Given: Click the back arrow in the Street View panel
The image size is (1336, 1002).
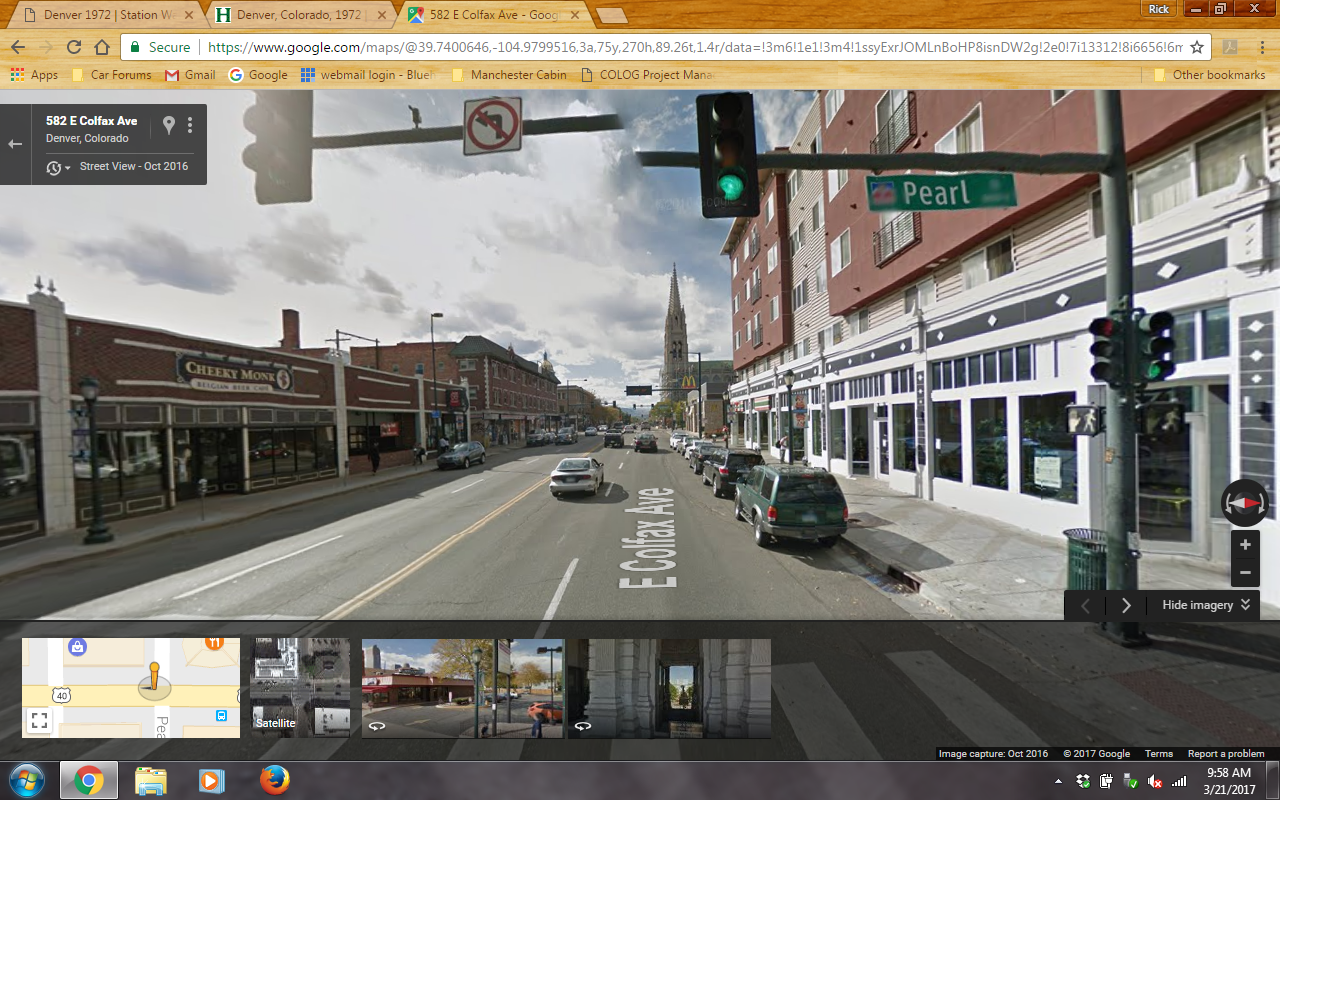Looking at the screenshot, I should pos(15,144).
